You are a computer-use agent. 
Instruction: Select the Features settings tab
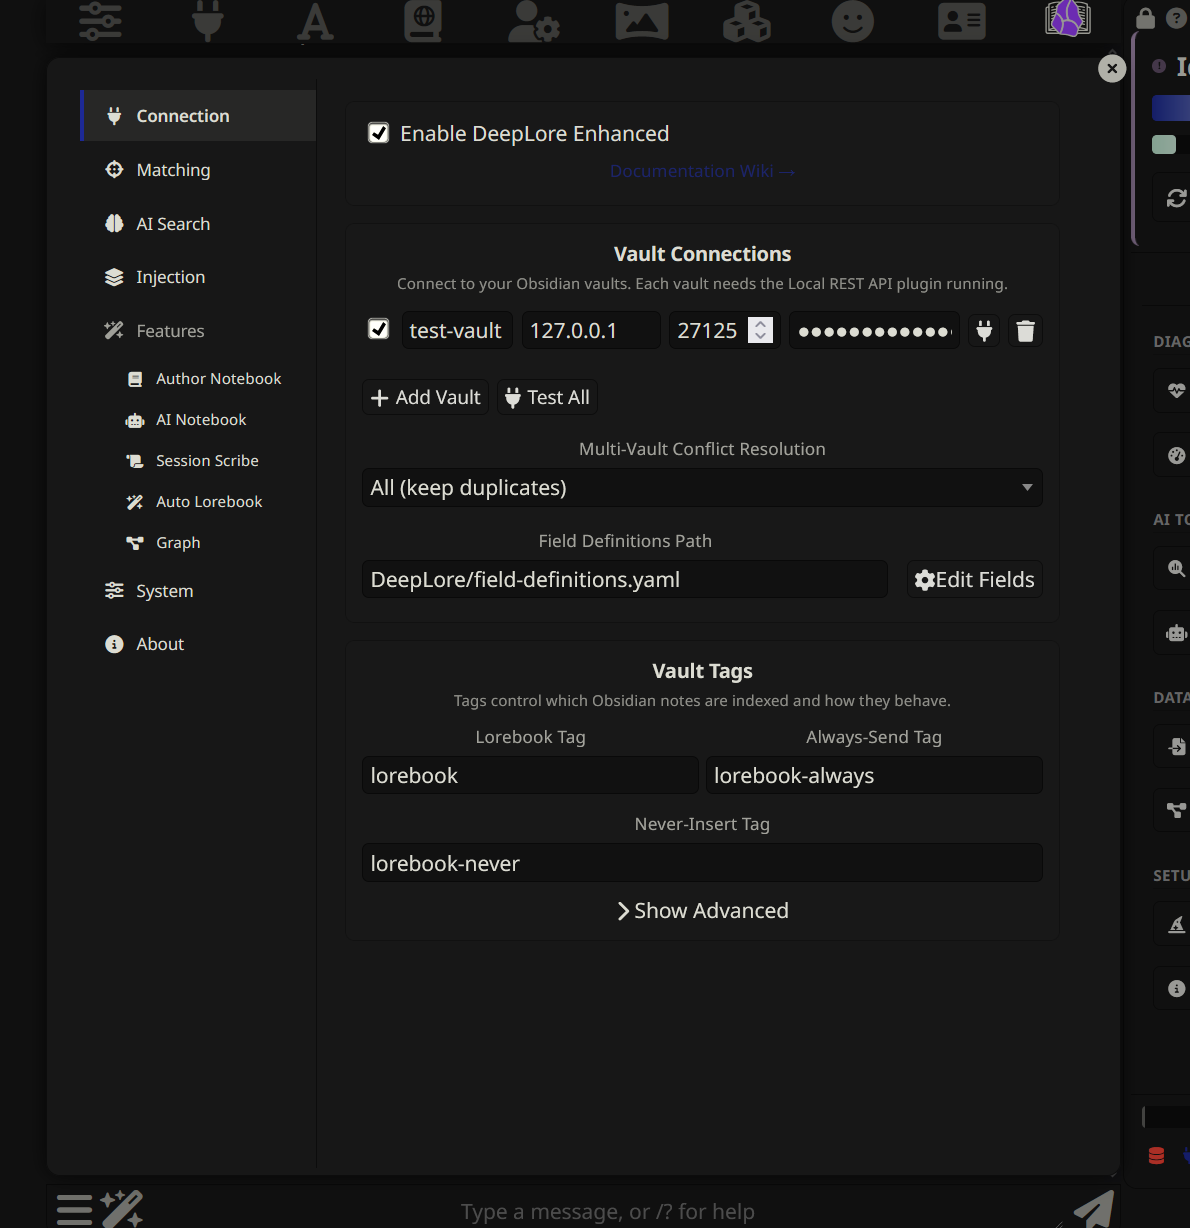pyautogui.click(x=198, y=331)
